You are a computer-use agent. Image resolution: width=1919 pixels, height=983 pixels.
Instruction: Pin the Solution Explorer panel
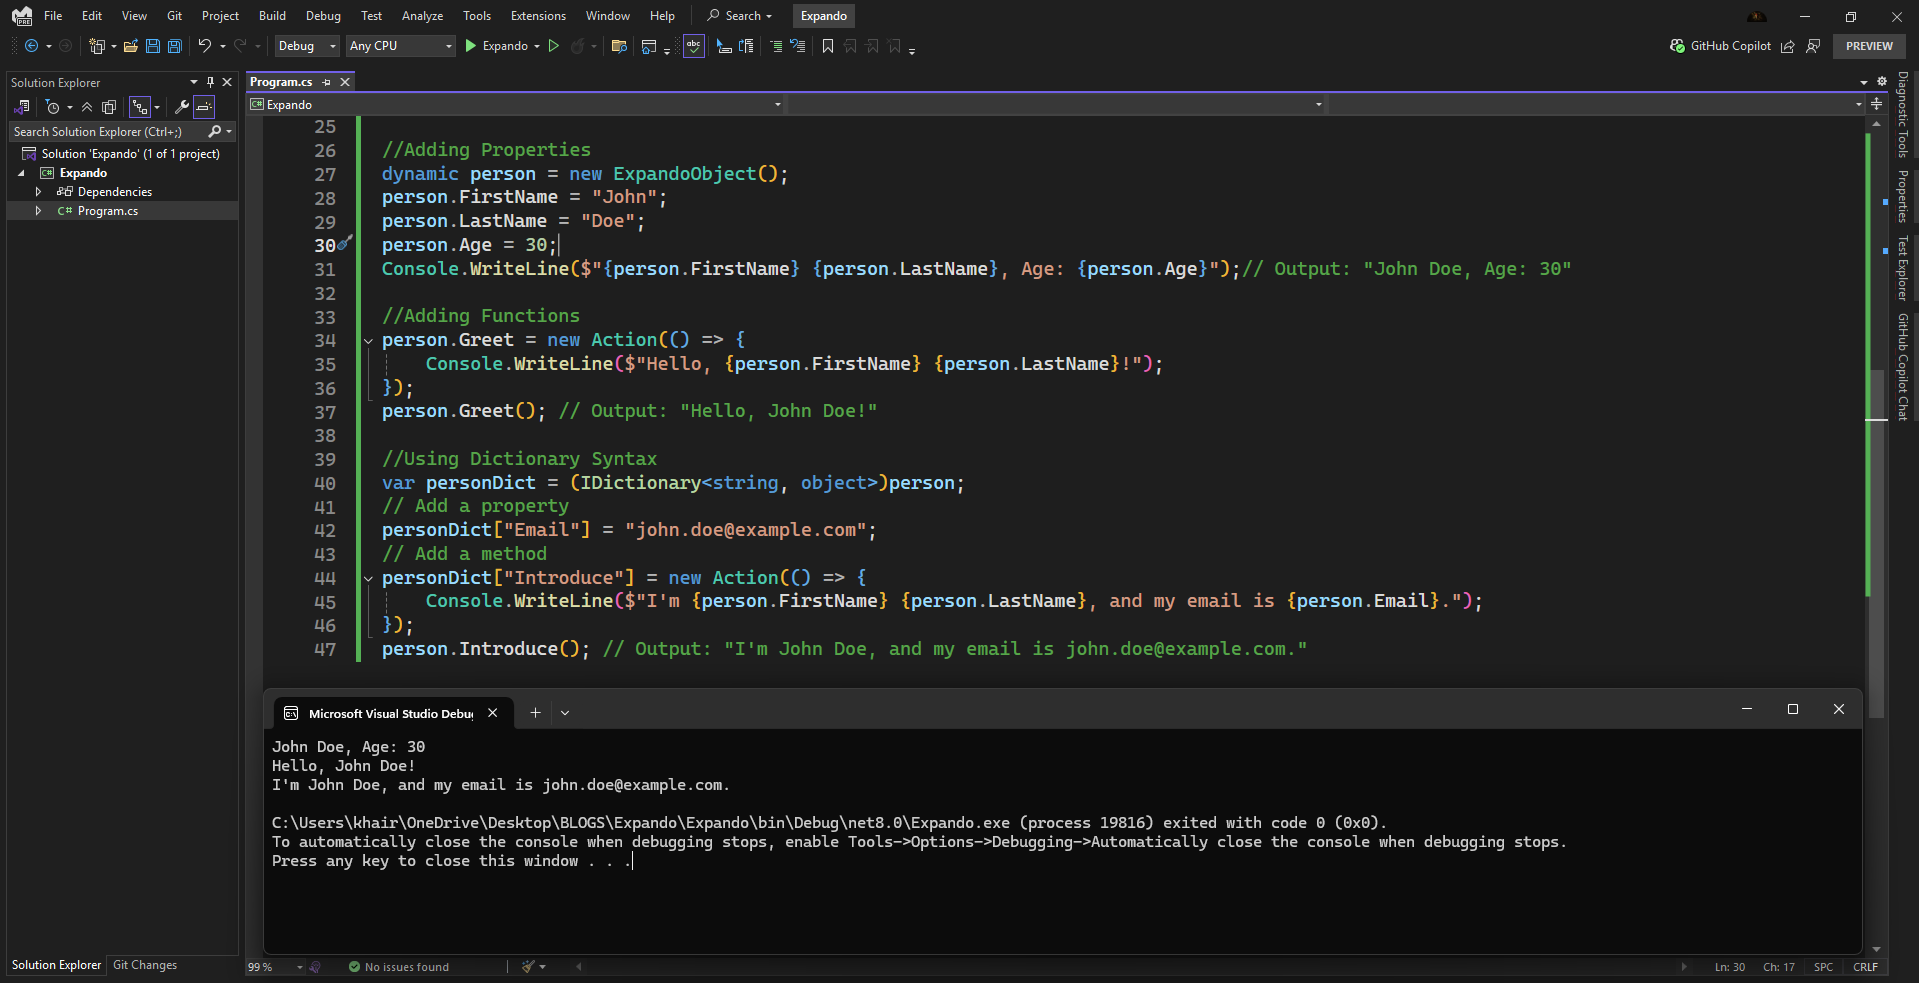pos(210,82)
